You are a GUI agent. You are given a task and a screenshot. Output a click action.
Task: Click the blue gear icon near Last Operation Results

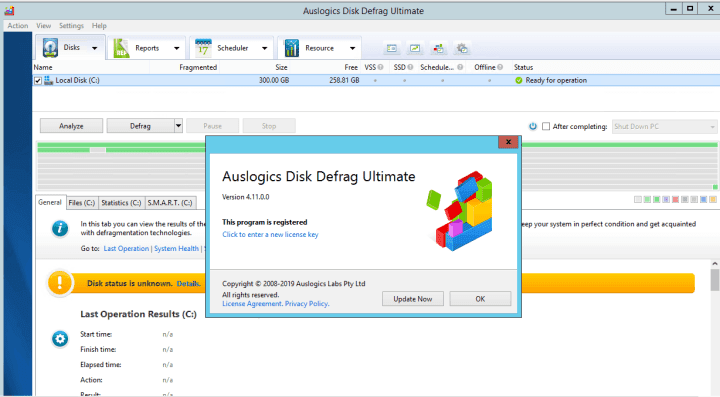point(60,339)
